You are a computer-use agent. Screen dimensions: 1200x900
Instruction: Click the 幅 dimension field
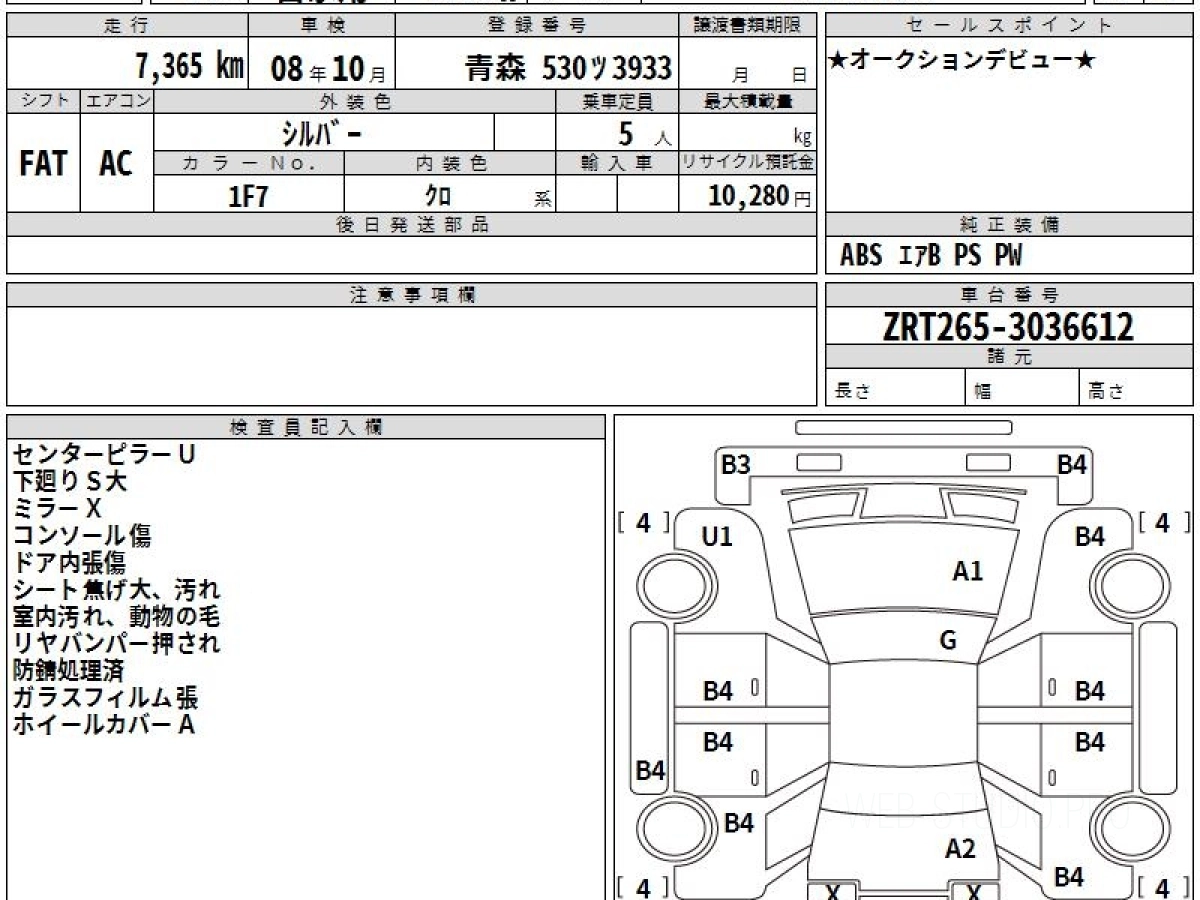pos(1023,388)
